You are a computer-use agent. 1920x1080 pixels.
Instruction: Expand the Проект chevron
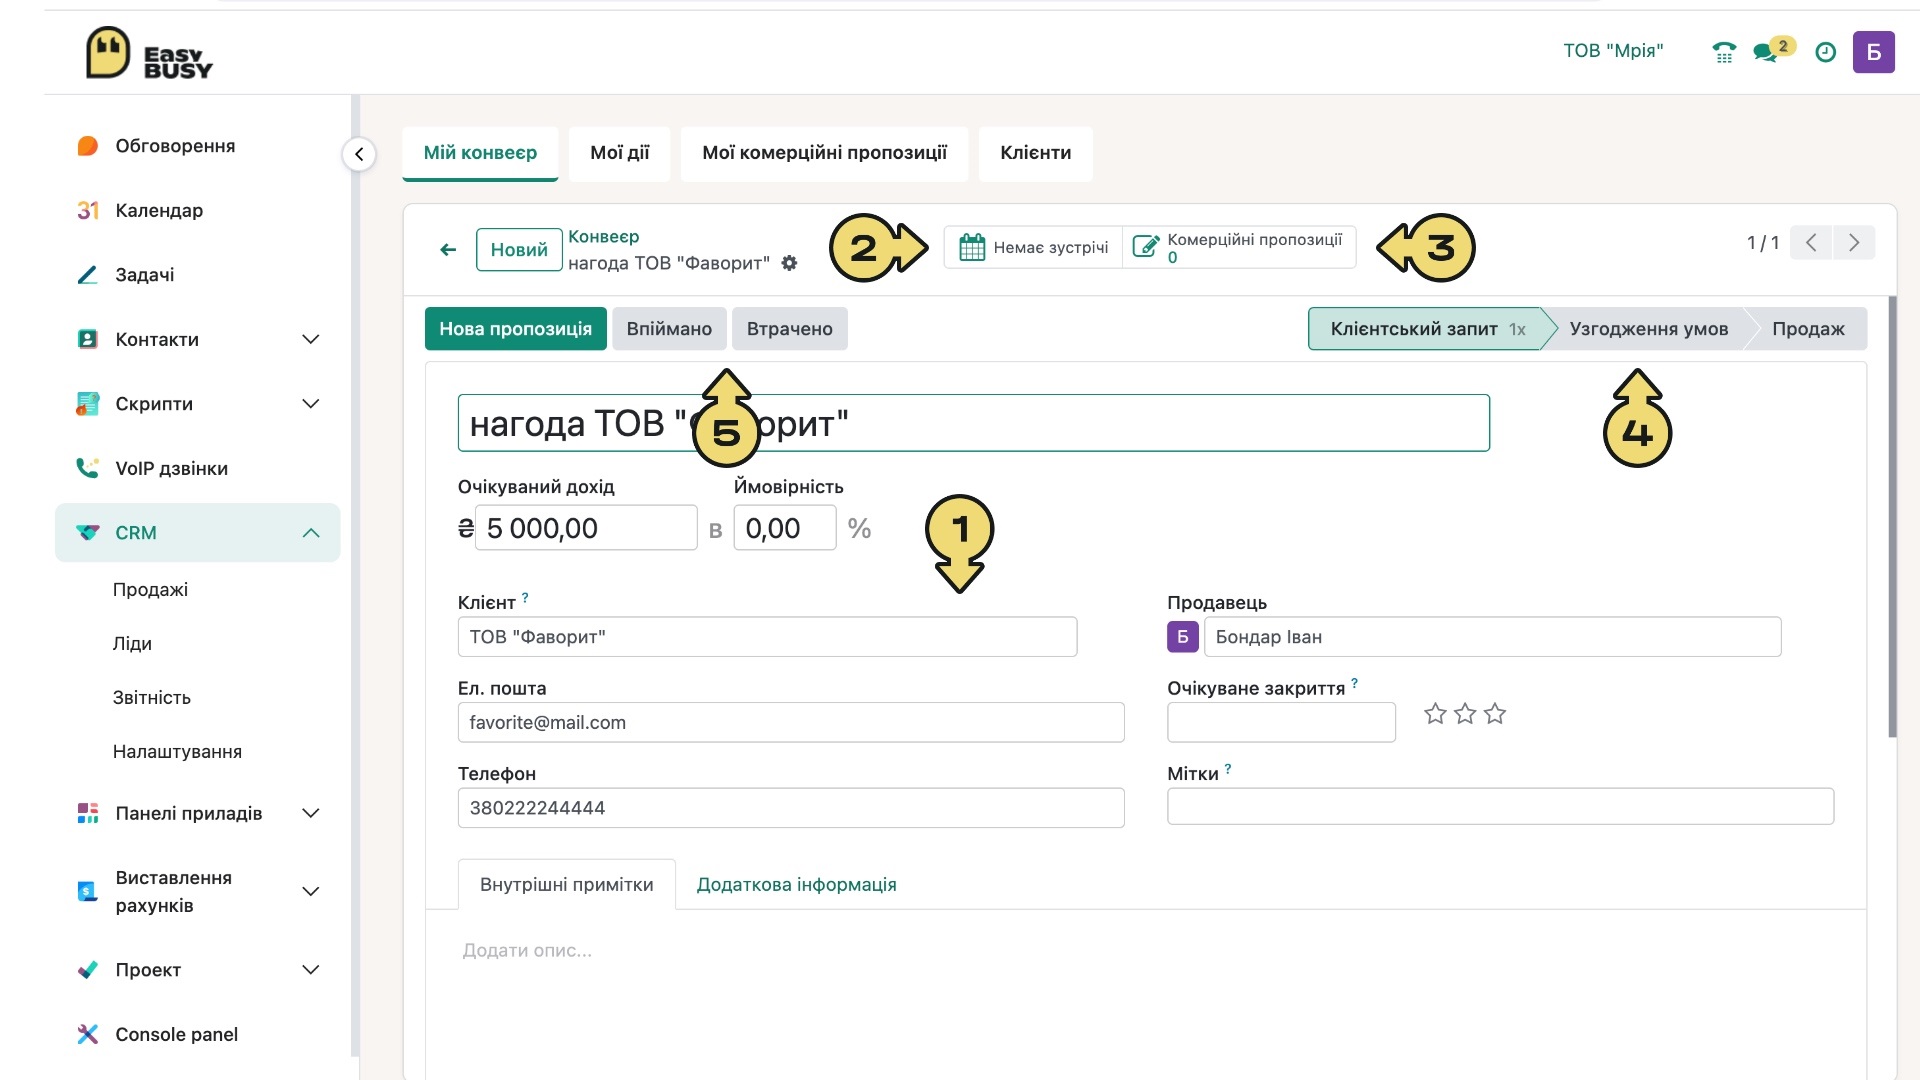pyautogui.click(x=311, y=970)
